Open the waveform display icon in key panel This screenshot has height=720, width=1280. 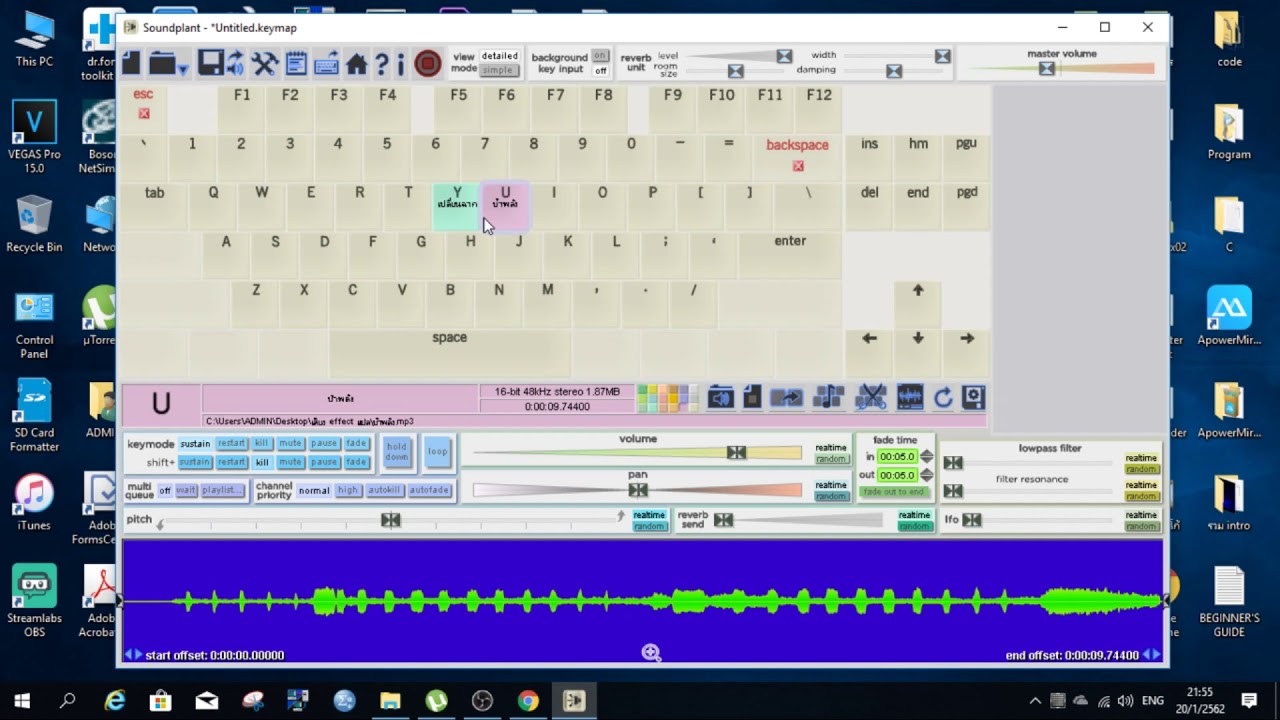(910, 398)
